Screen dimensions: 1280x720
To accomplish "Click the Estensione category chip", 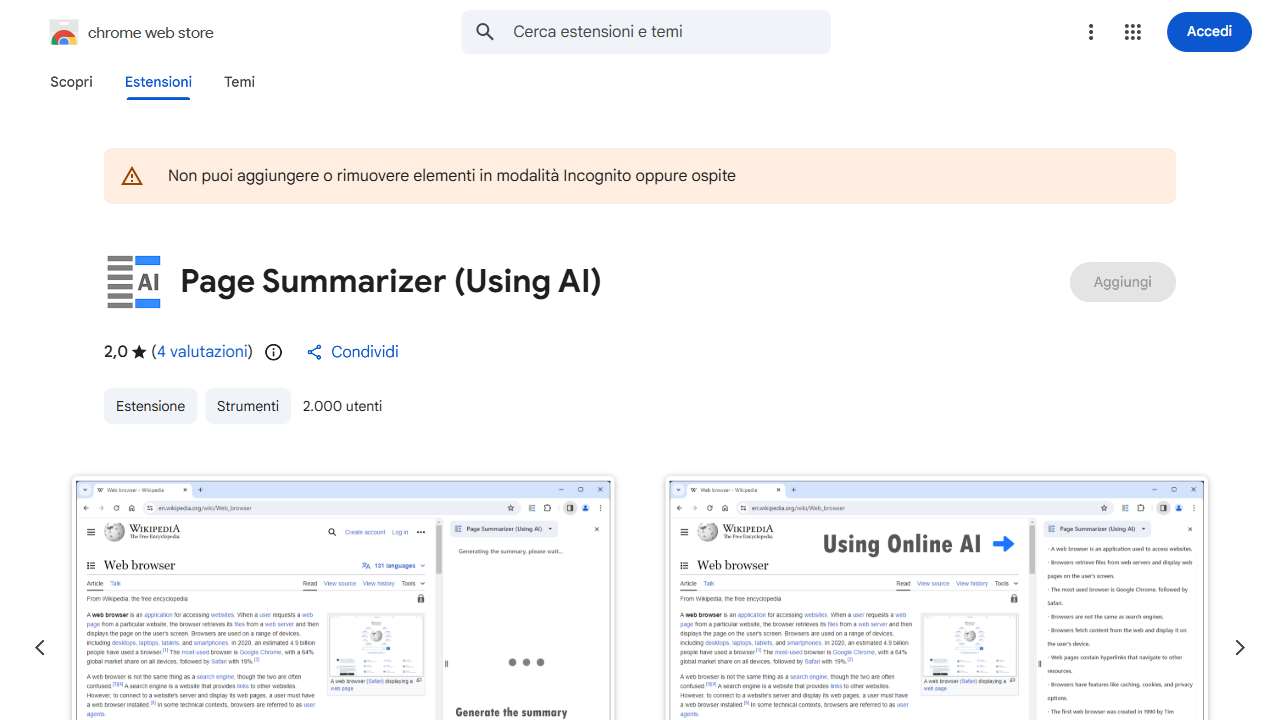I will pyautogui.click(x=150, y=406).
